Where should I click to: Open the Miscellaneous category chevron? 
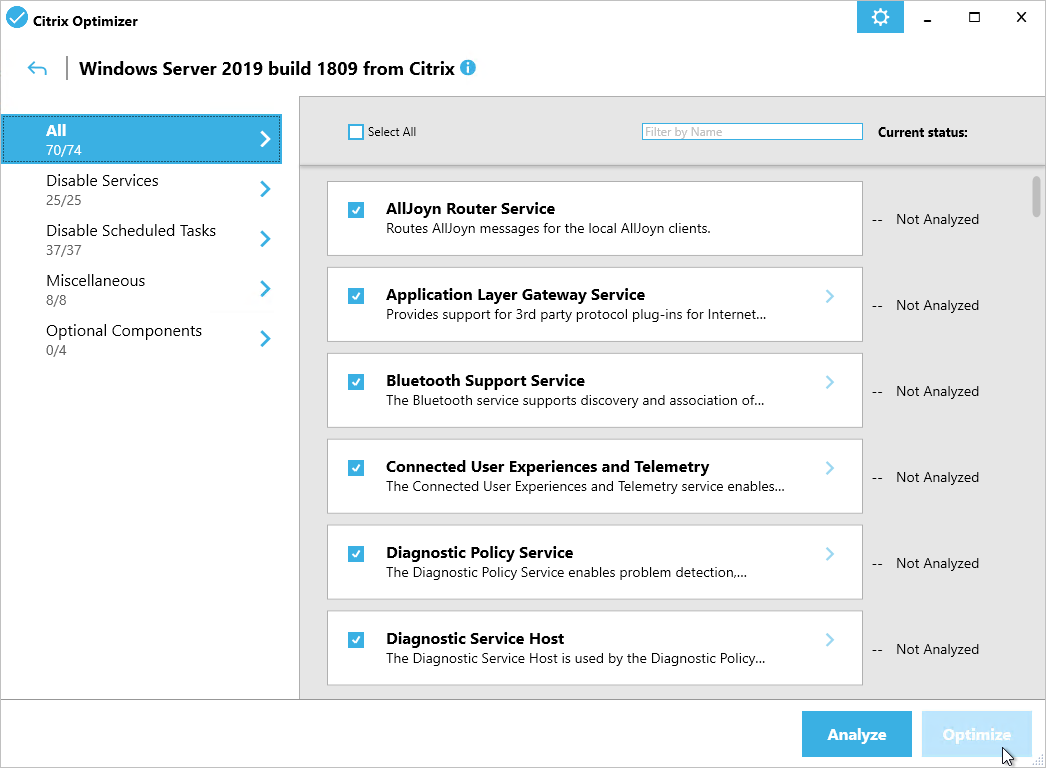pyautogui.click(x=266, y=289)
